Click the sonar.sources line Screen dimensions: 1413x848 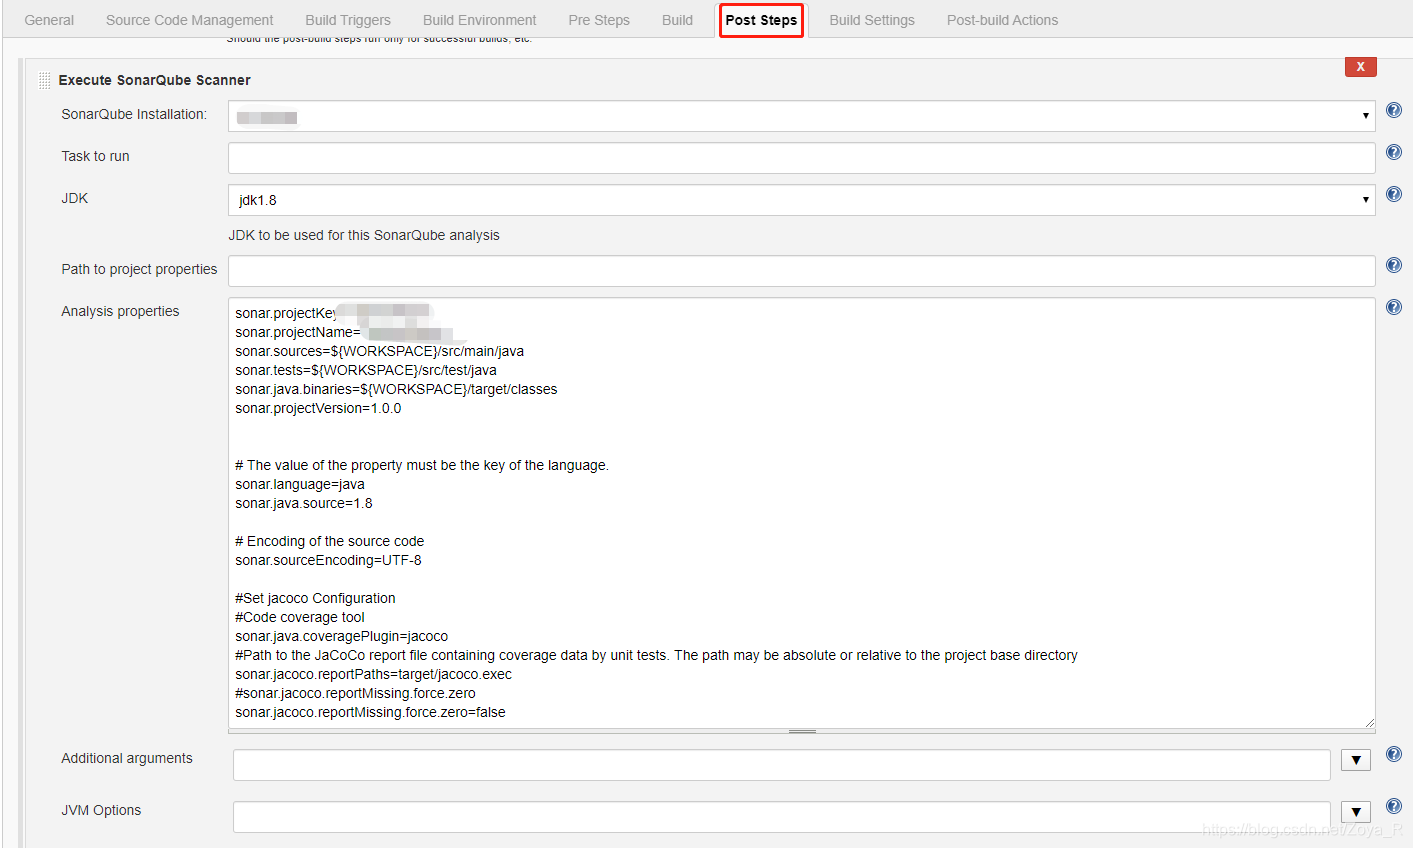tap(379, 351)
